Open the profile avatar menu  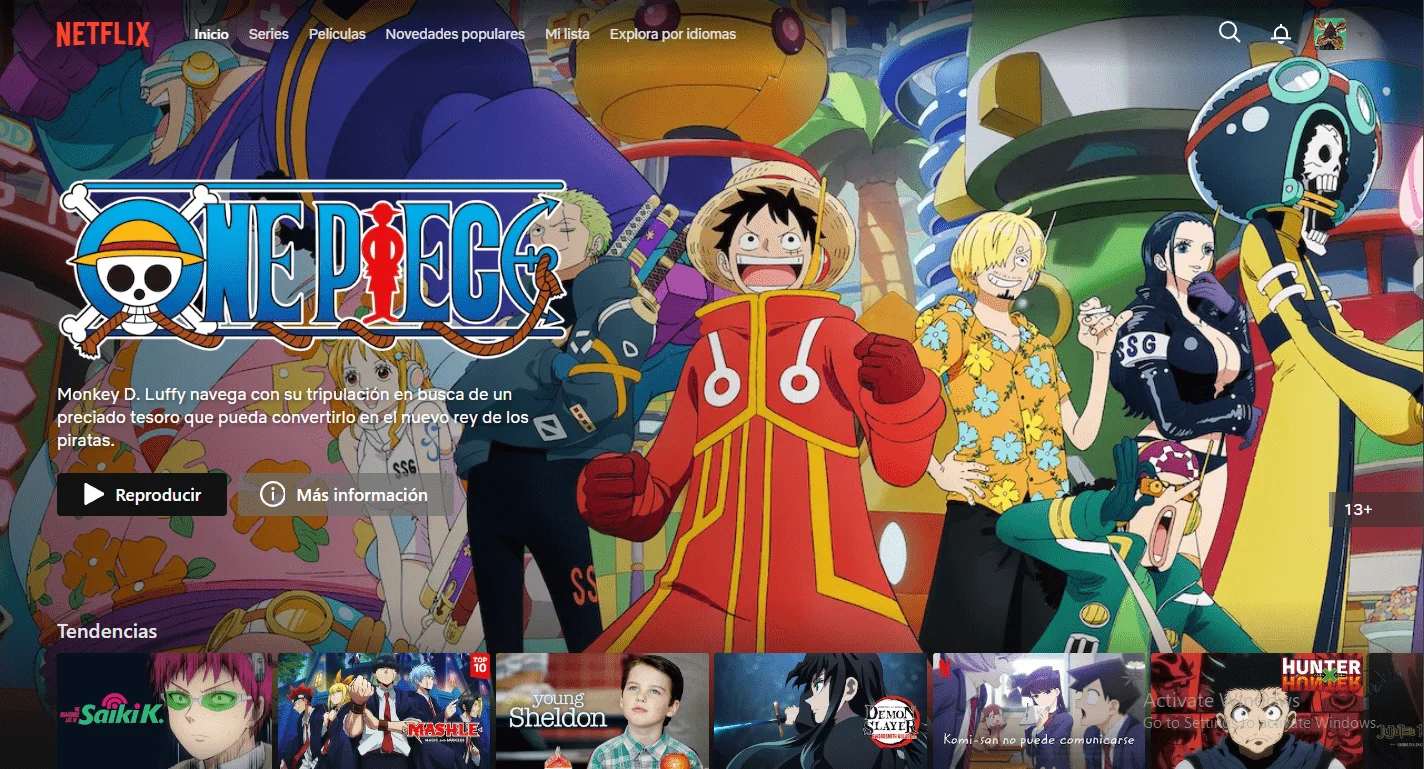pos(1330,34)
